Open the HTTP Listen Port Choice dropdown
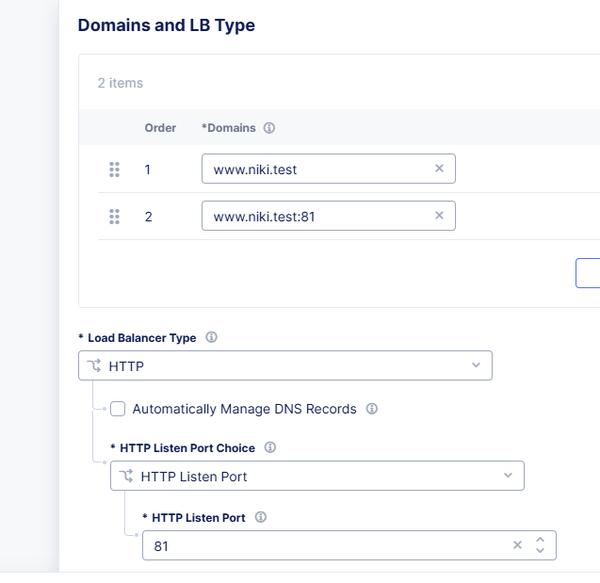 point(317,476)
